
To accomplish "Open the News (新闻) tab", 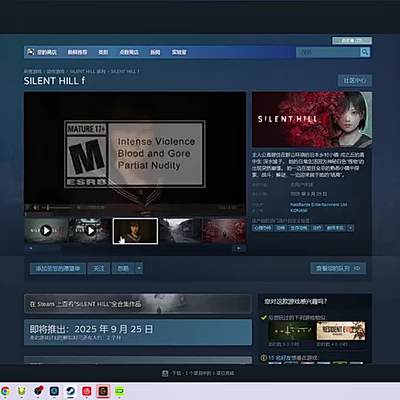I will click(x=155, y=52).
